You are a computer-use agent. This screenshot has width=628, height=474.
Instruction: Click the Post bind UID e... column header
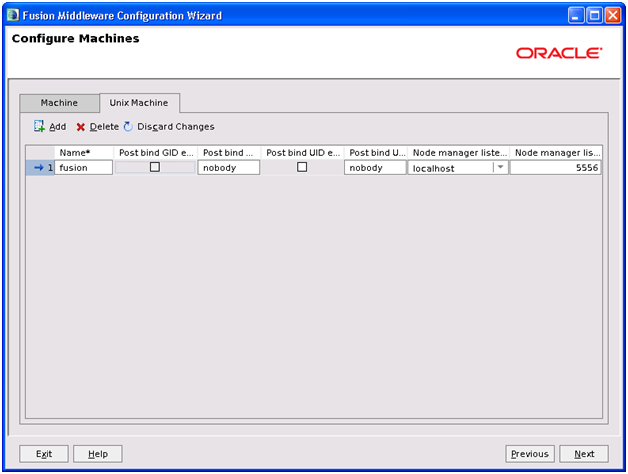[x=302, y=153]
